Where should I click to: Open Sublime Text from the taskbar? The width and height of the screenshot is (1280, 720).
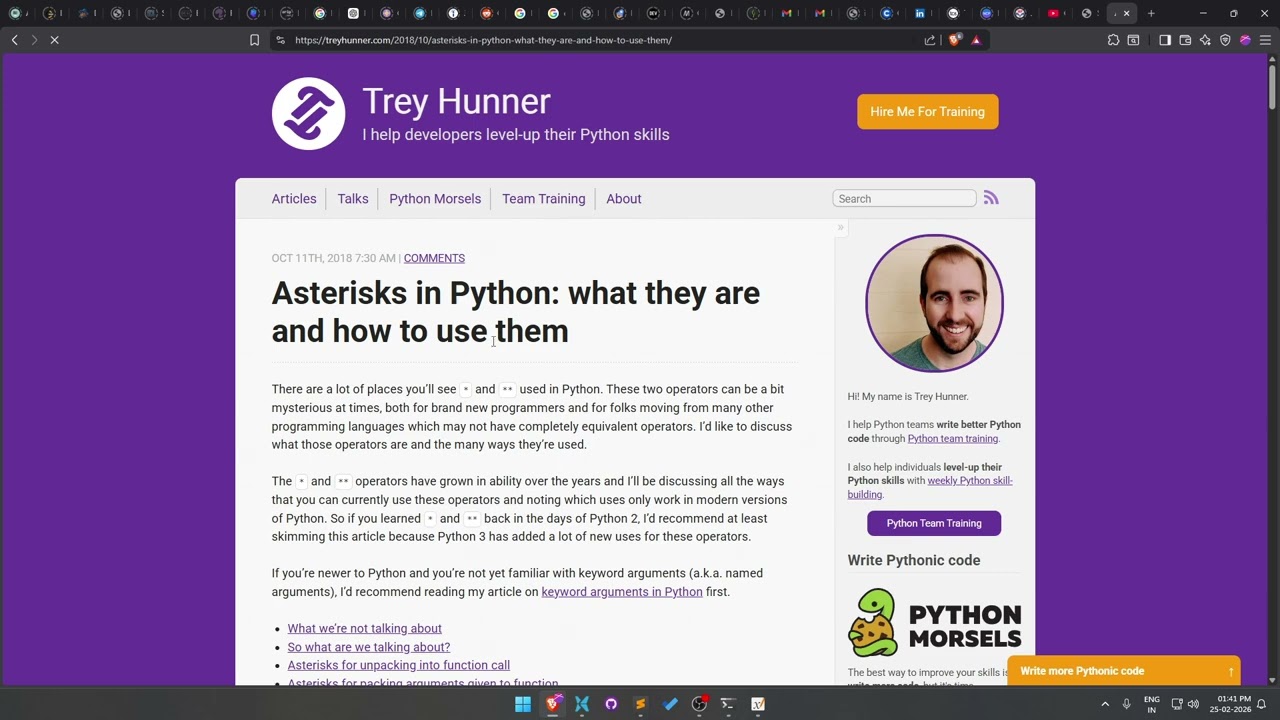pos(641,704)
